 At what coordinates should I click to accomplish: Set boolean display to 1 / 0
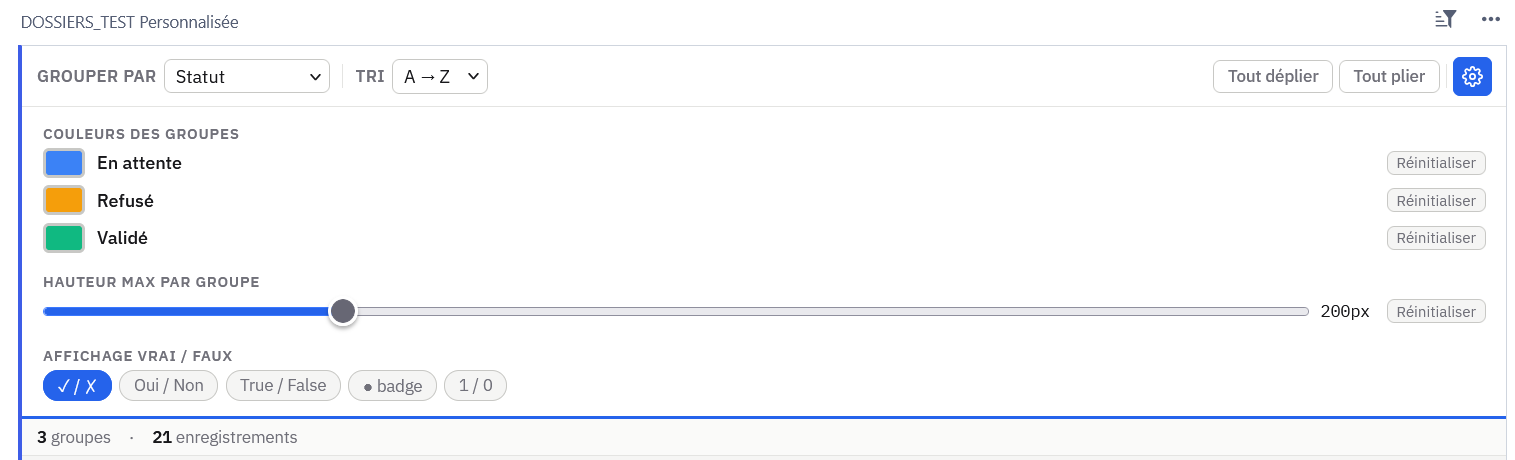(475, 386)
